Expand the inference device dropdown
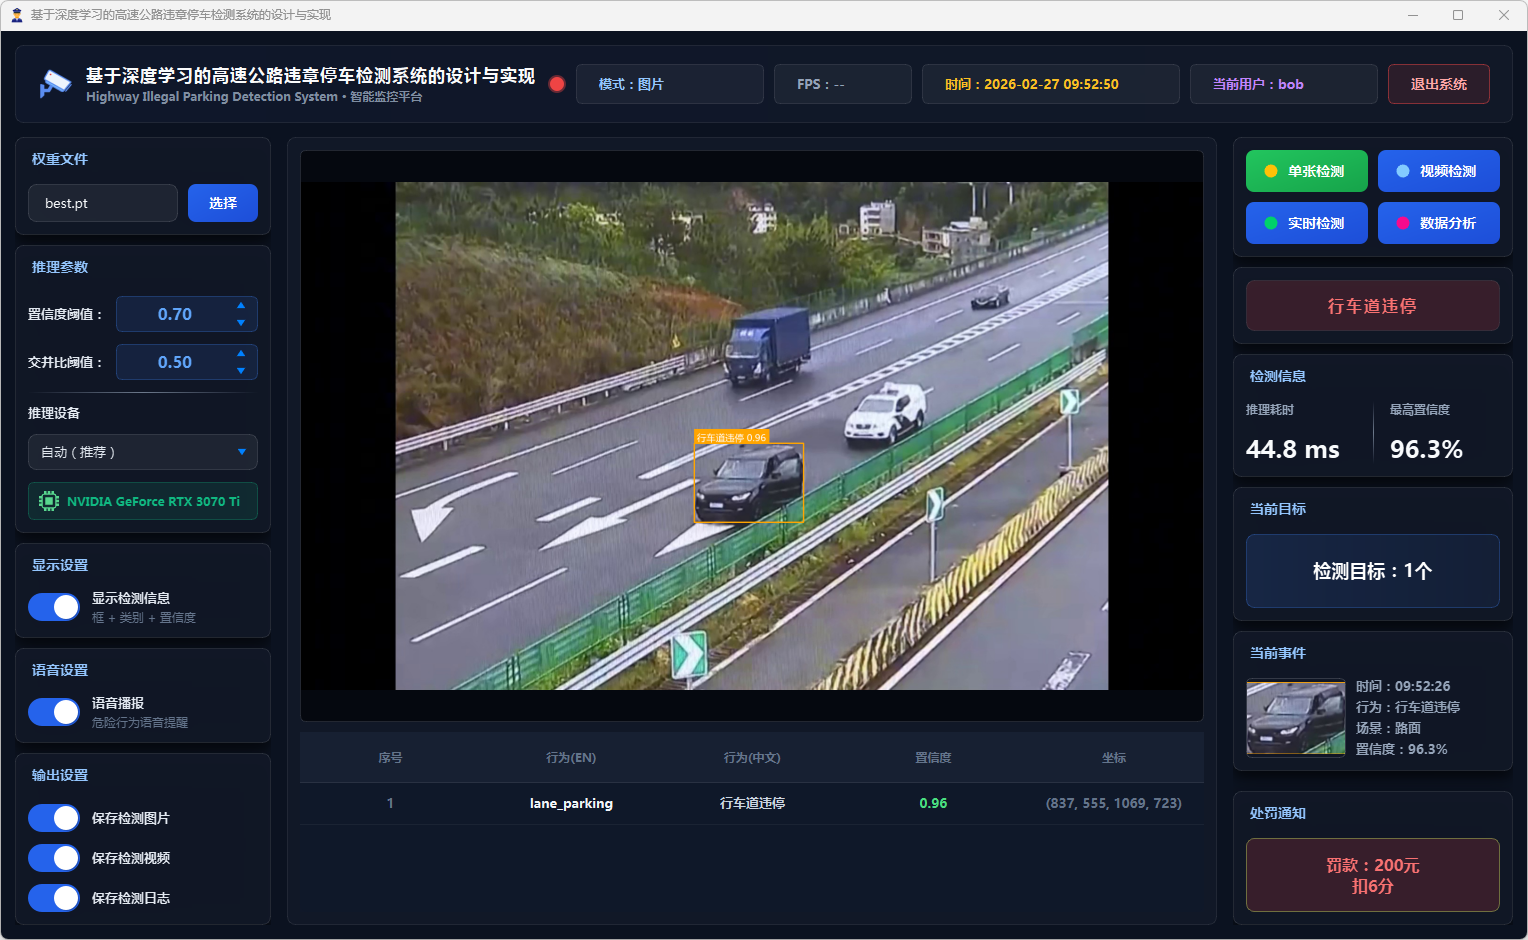Image resolution: width=1528 pixels, height=940 pixels. [143, 452]
